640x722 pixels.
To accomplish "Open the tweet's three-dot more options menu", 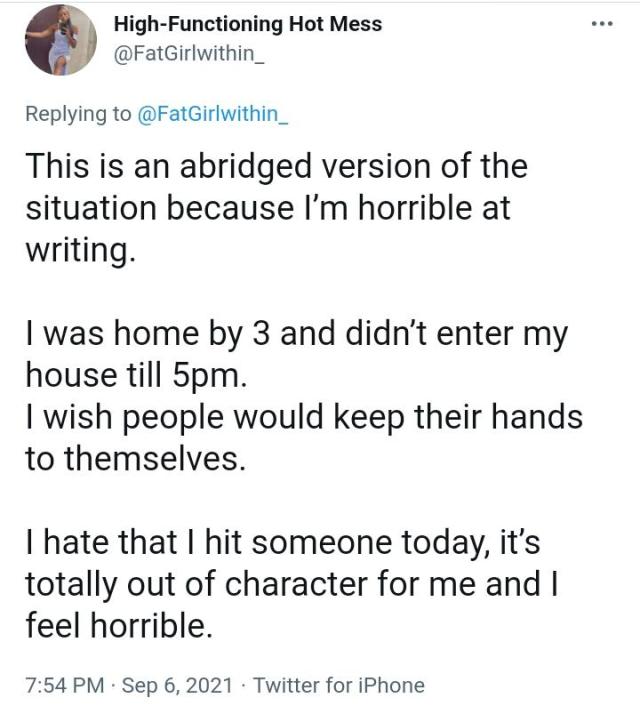I will point(601,25).
